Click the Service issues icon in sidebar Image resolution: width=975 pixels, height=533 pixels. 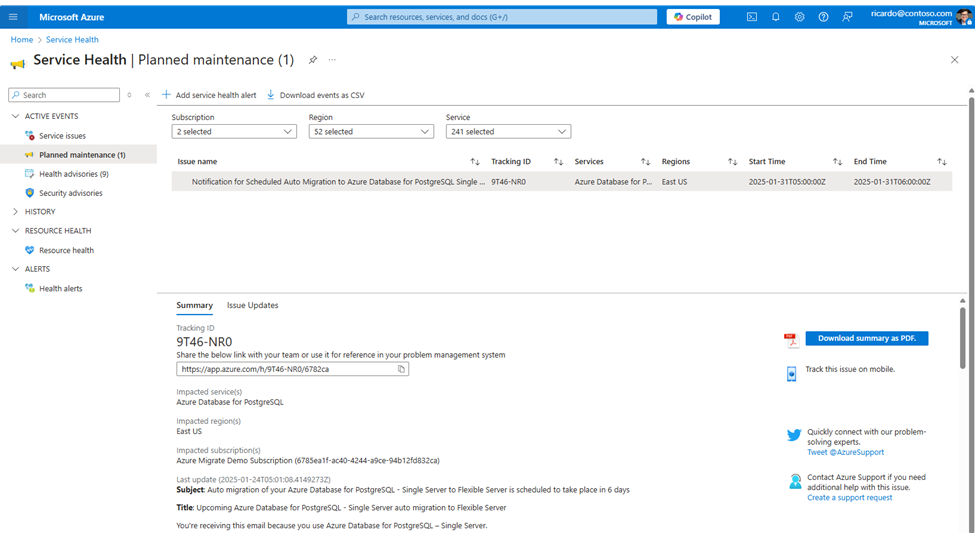[29, 136]
